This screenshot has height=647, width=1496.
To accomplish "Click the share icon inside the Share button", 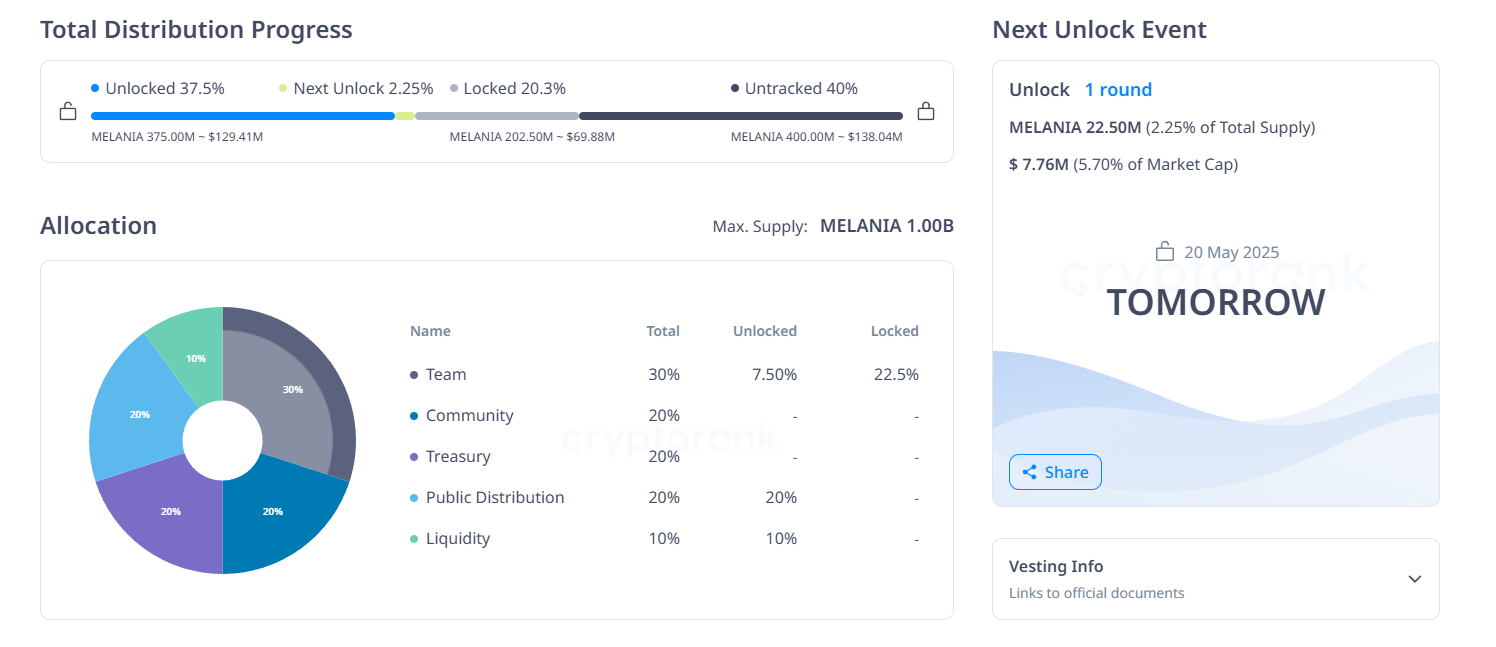I will click(x=1030, y=471).
